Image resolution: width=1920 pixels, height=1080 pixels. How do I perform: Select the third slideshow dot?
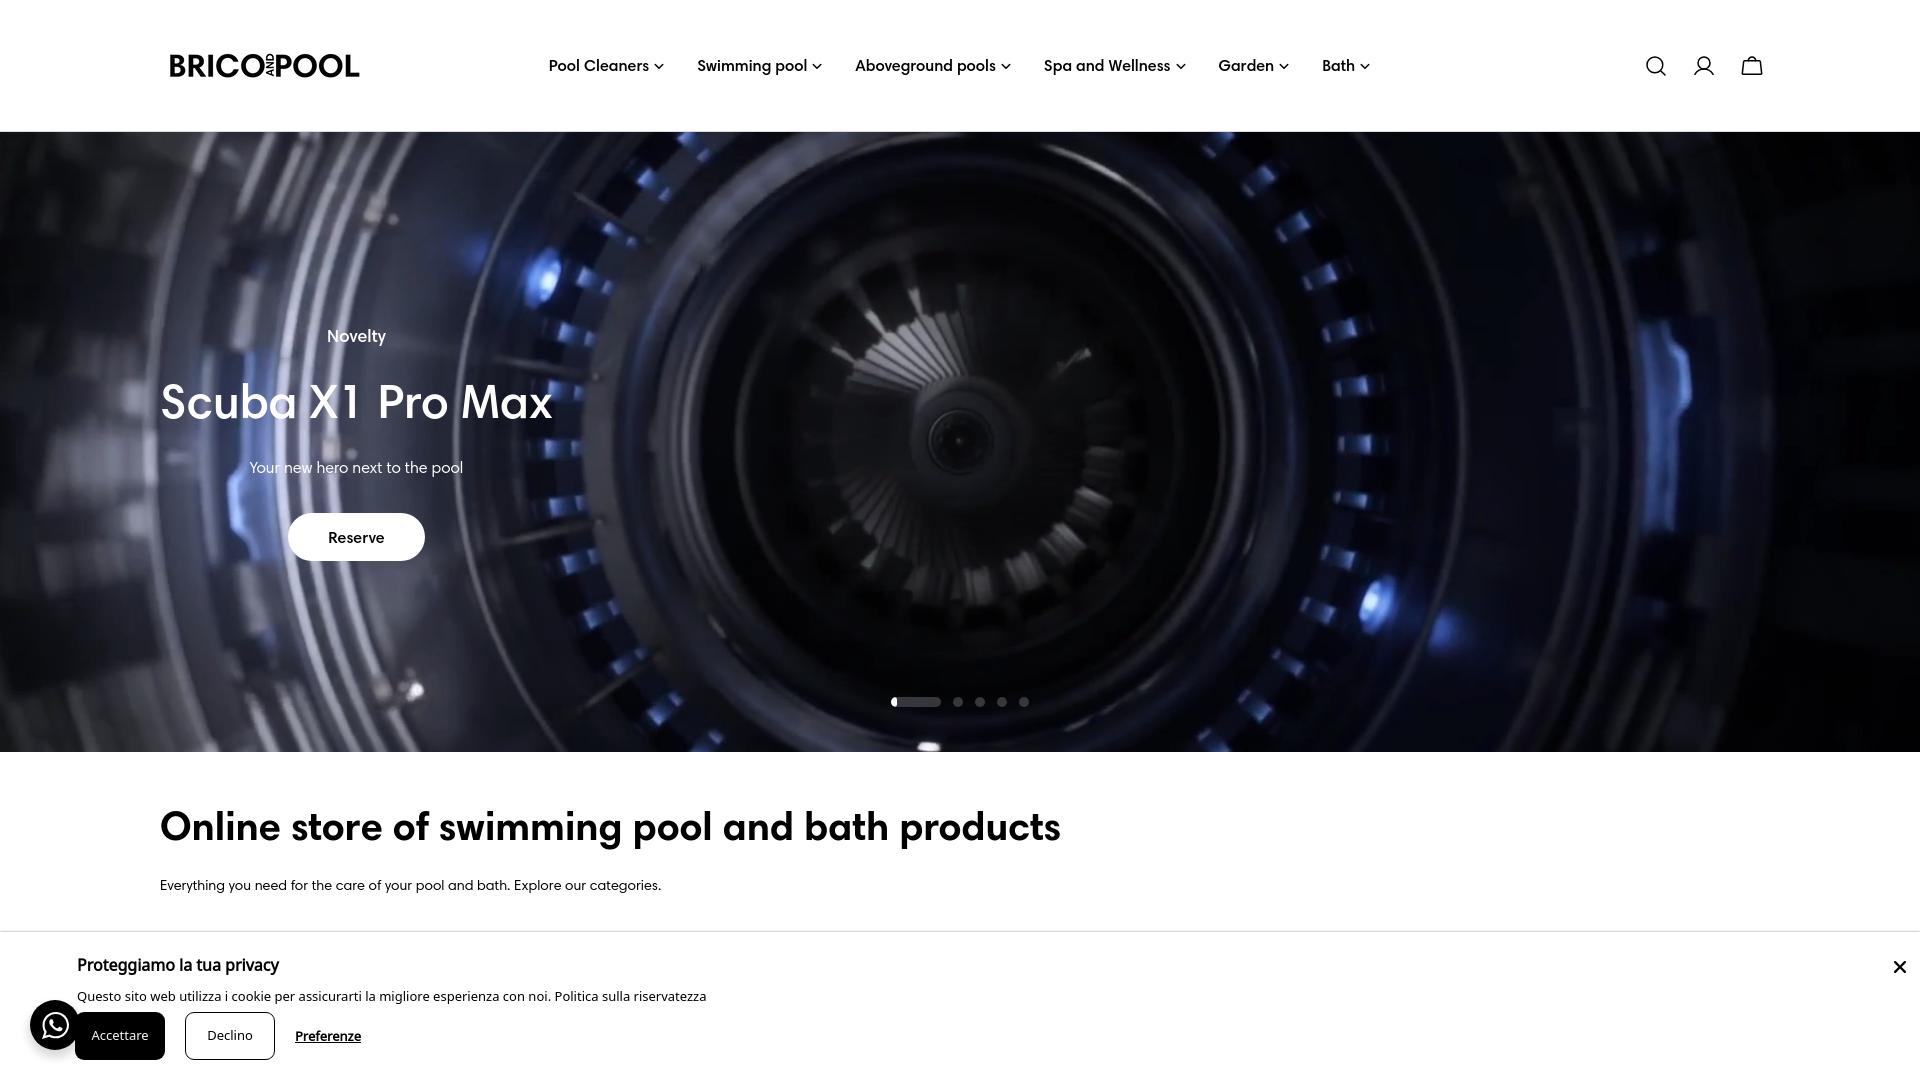pos(980,702)
